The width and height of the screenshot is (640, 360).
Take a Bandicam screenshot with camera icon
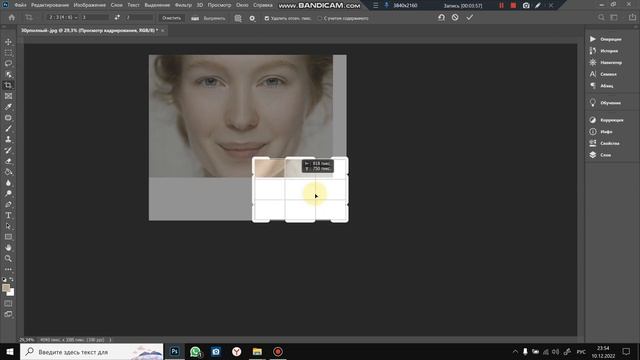pos(526,5)
